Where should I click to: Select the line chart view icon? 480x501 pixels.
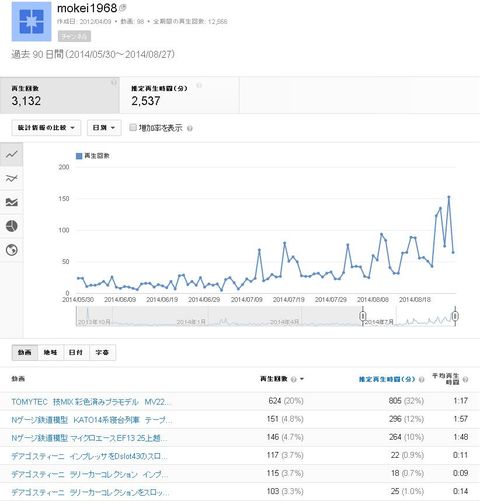[12, 154]
